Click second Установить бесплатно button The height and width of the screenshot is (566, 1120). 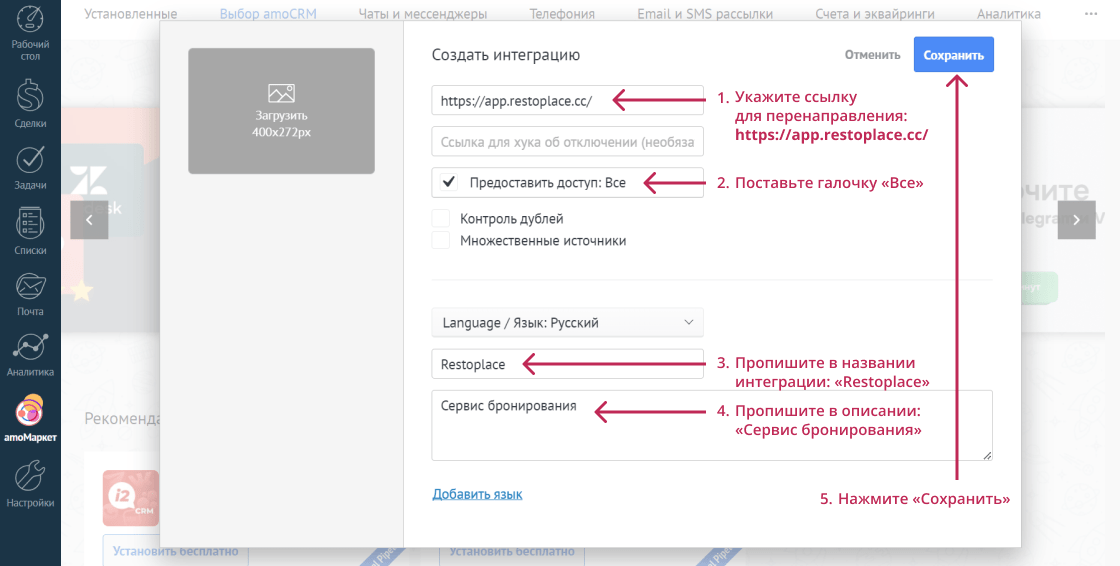pyautogui.click(x=512, y=551)
